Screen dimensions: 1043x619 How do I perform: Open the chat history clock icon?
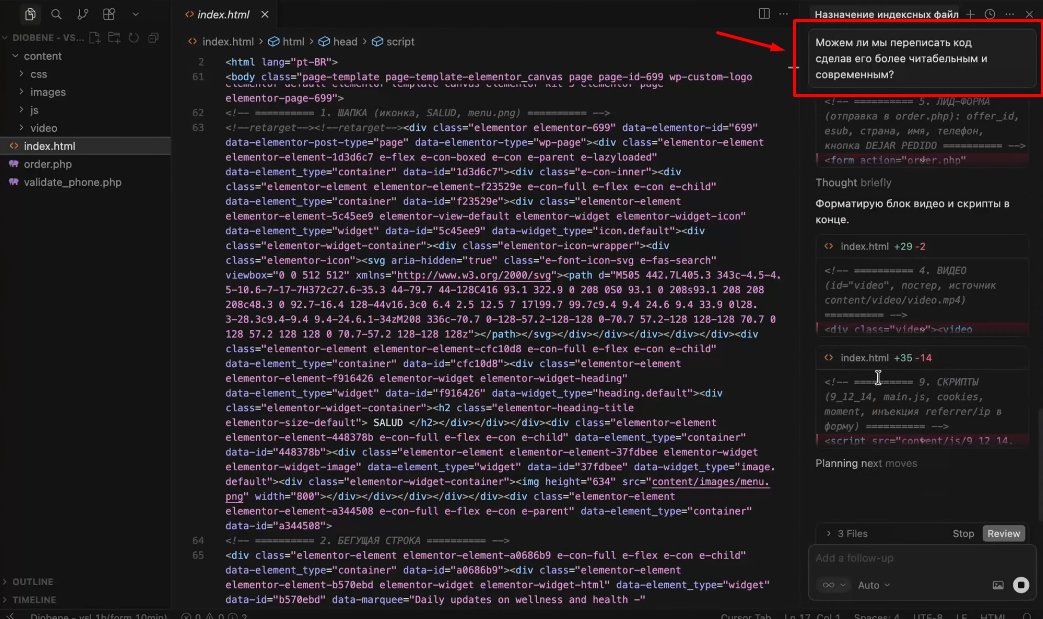click(990, 14)
